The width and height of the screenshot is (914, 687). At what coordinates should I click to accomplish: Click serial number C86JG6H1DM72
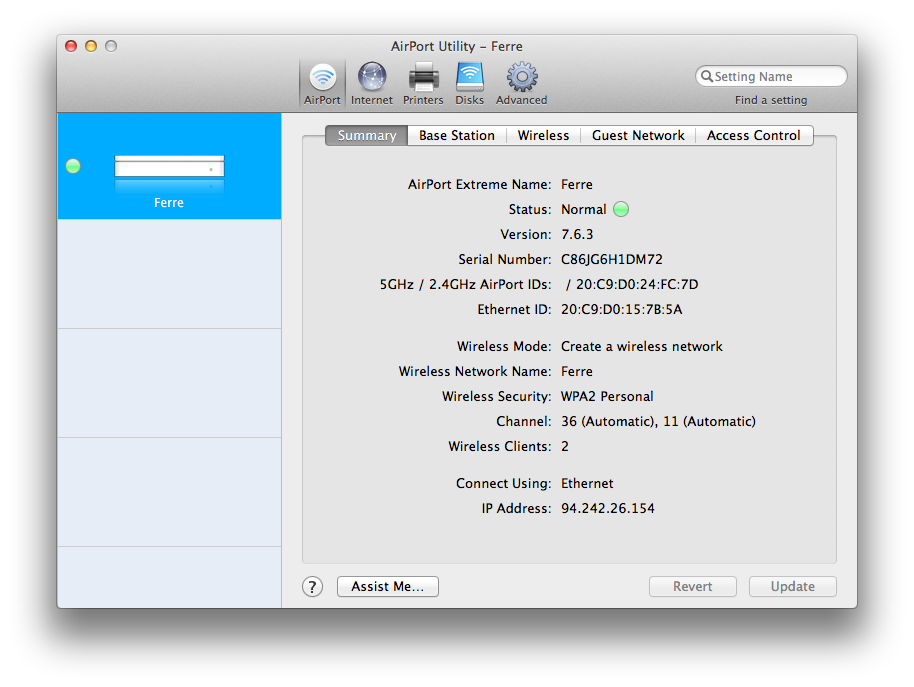[612, 259]
